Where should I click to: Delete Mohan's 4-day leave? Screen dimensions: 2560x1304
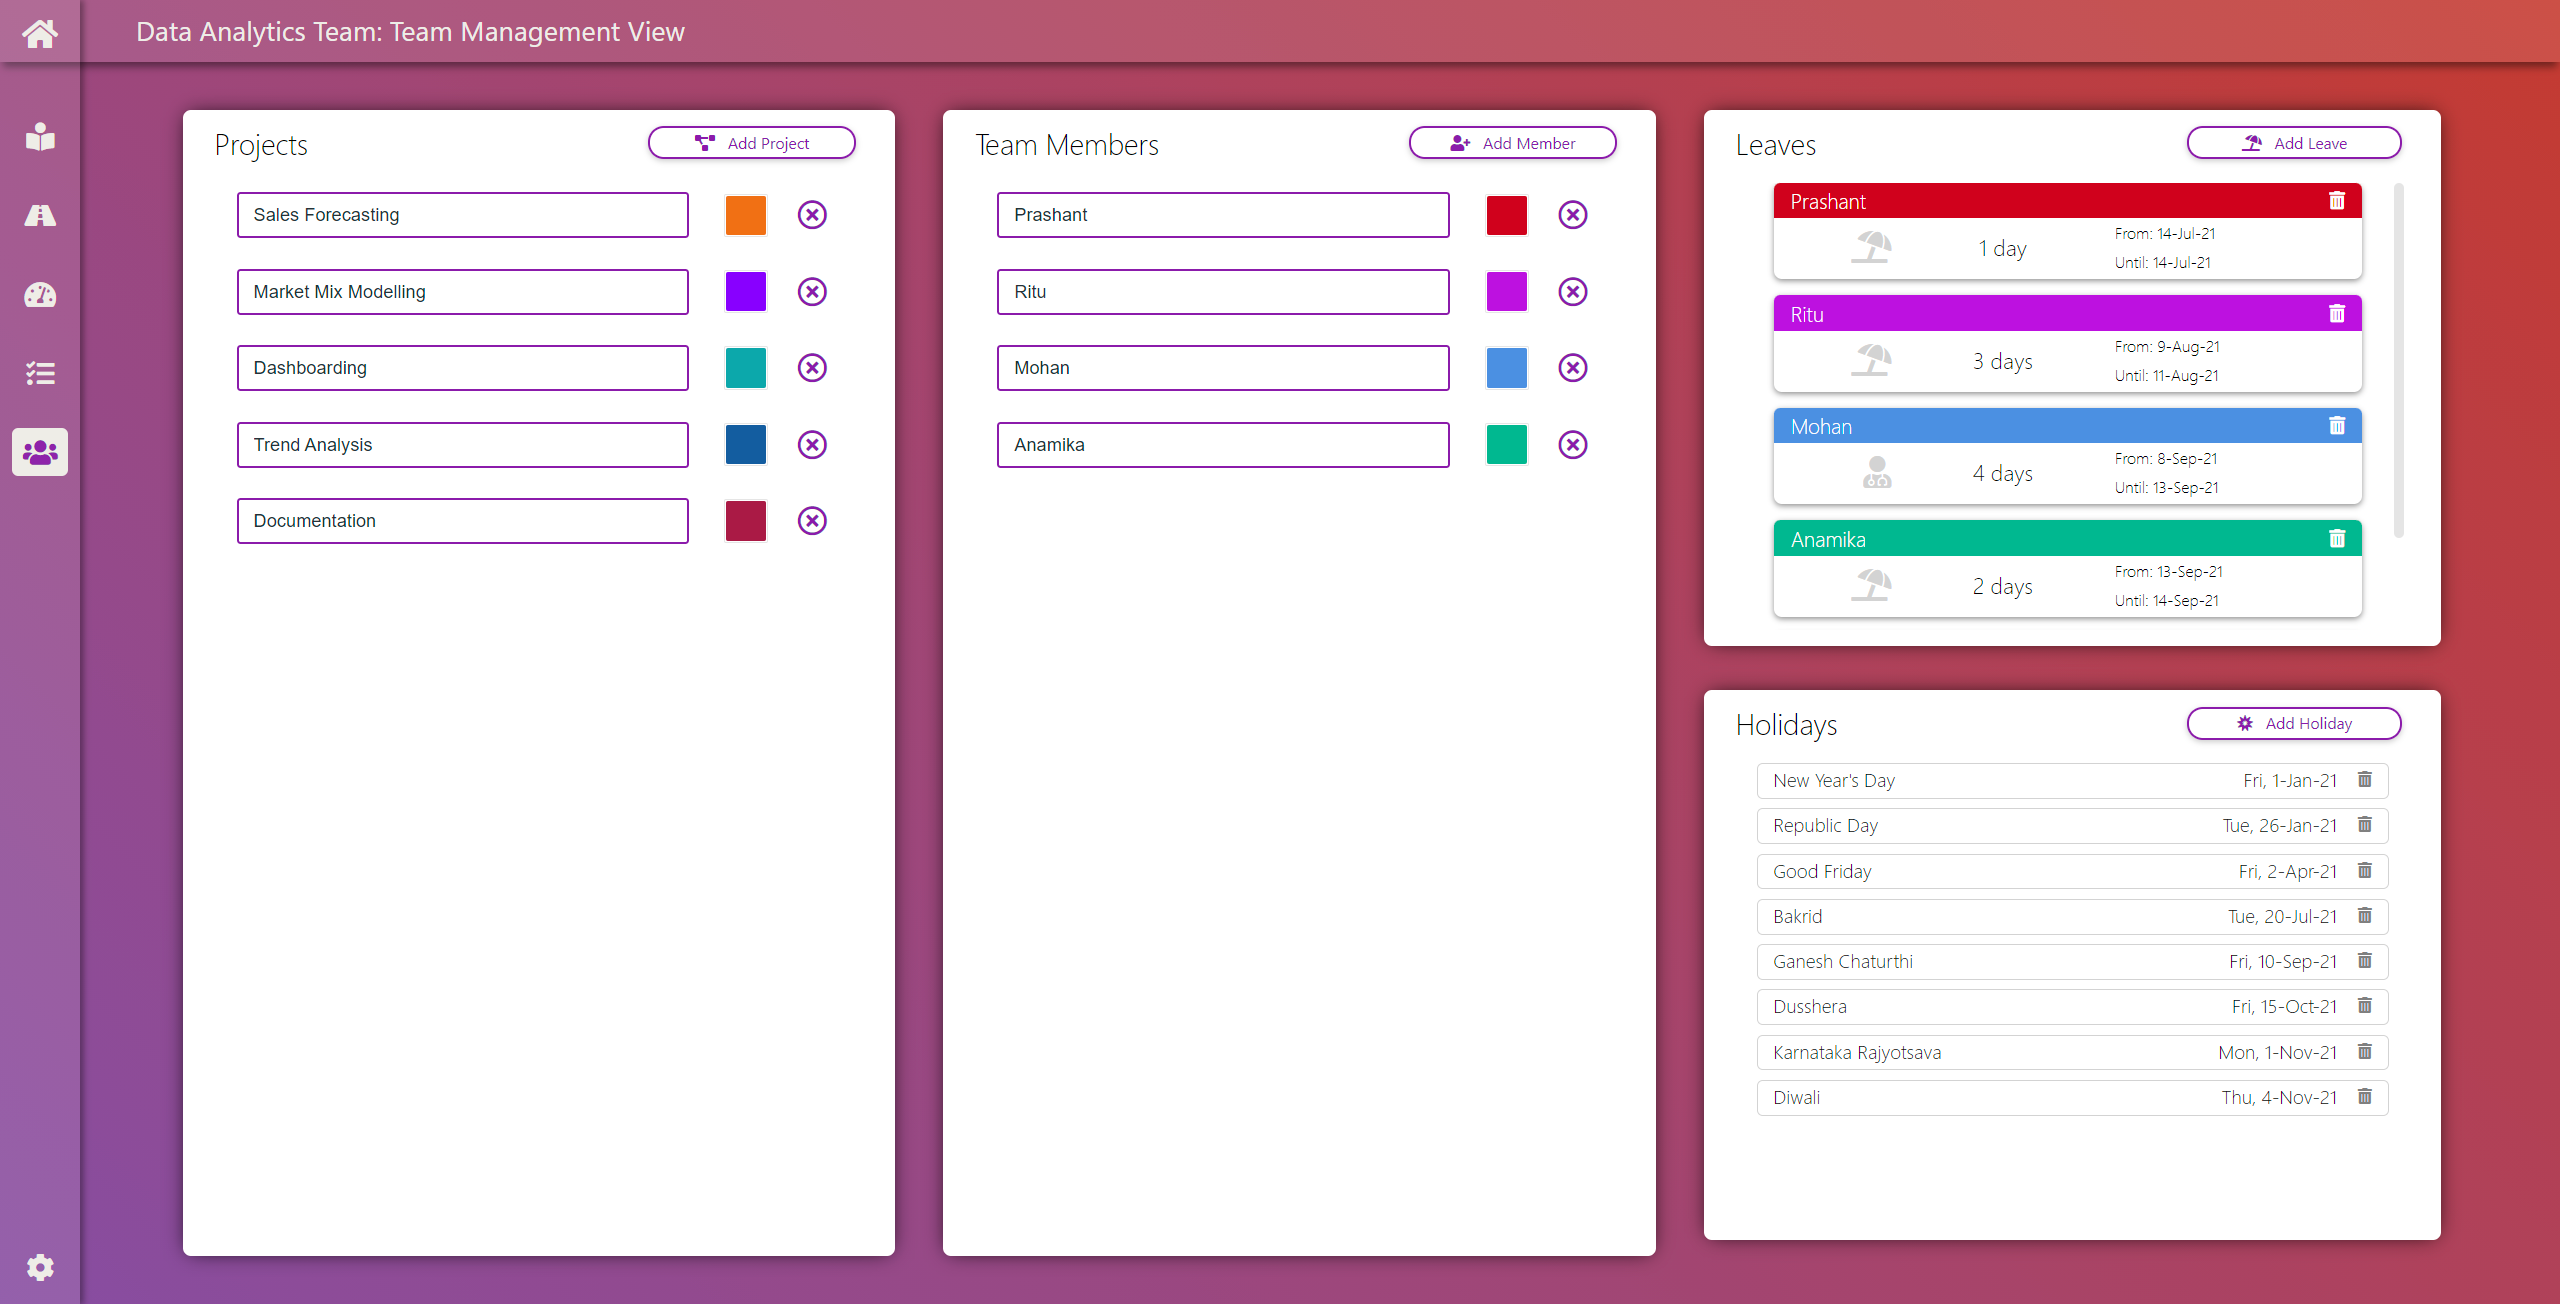point(2337,425)
